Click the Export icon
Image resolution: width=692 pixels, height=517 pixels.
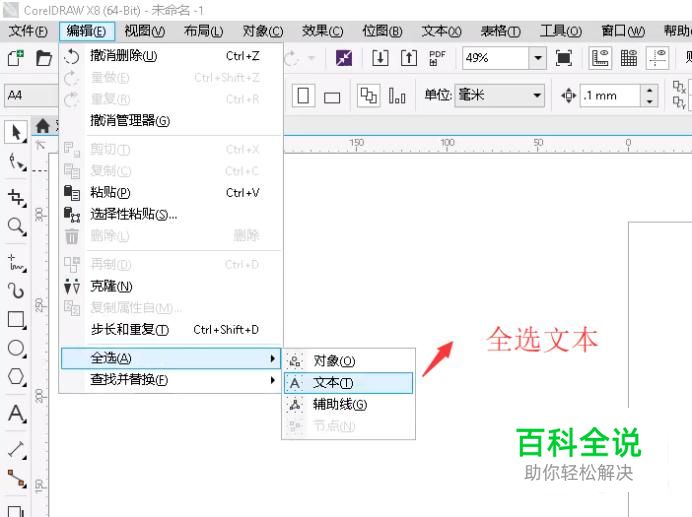(x=409, y=58)
